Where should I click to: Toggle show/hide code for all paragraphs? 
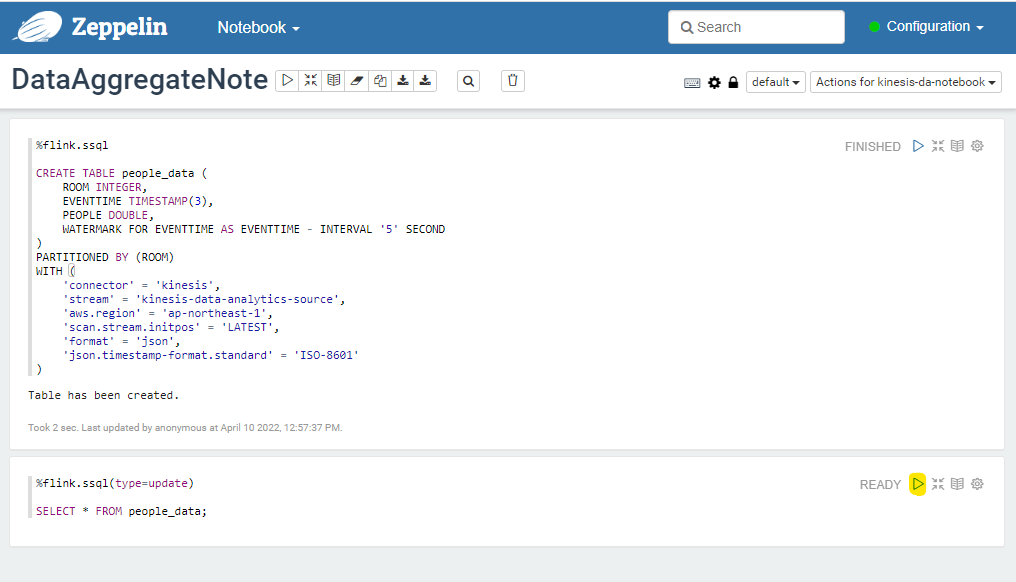pos(311,81)
